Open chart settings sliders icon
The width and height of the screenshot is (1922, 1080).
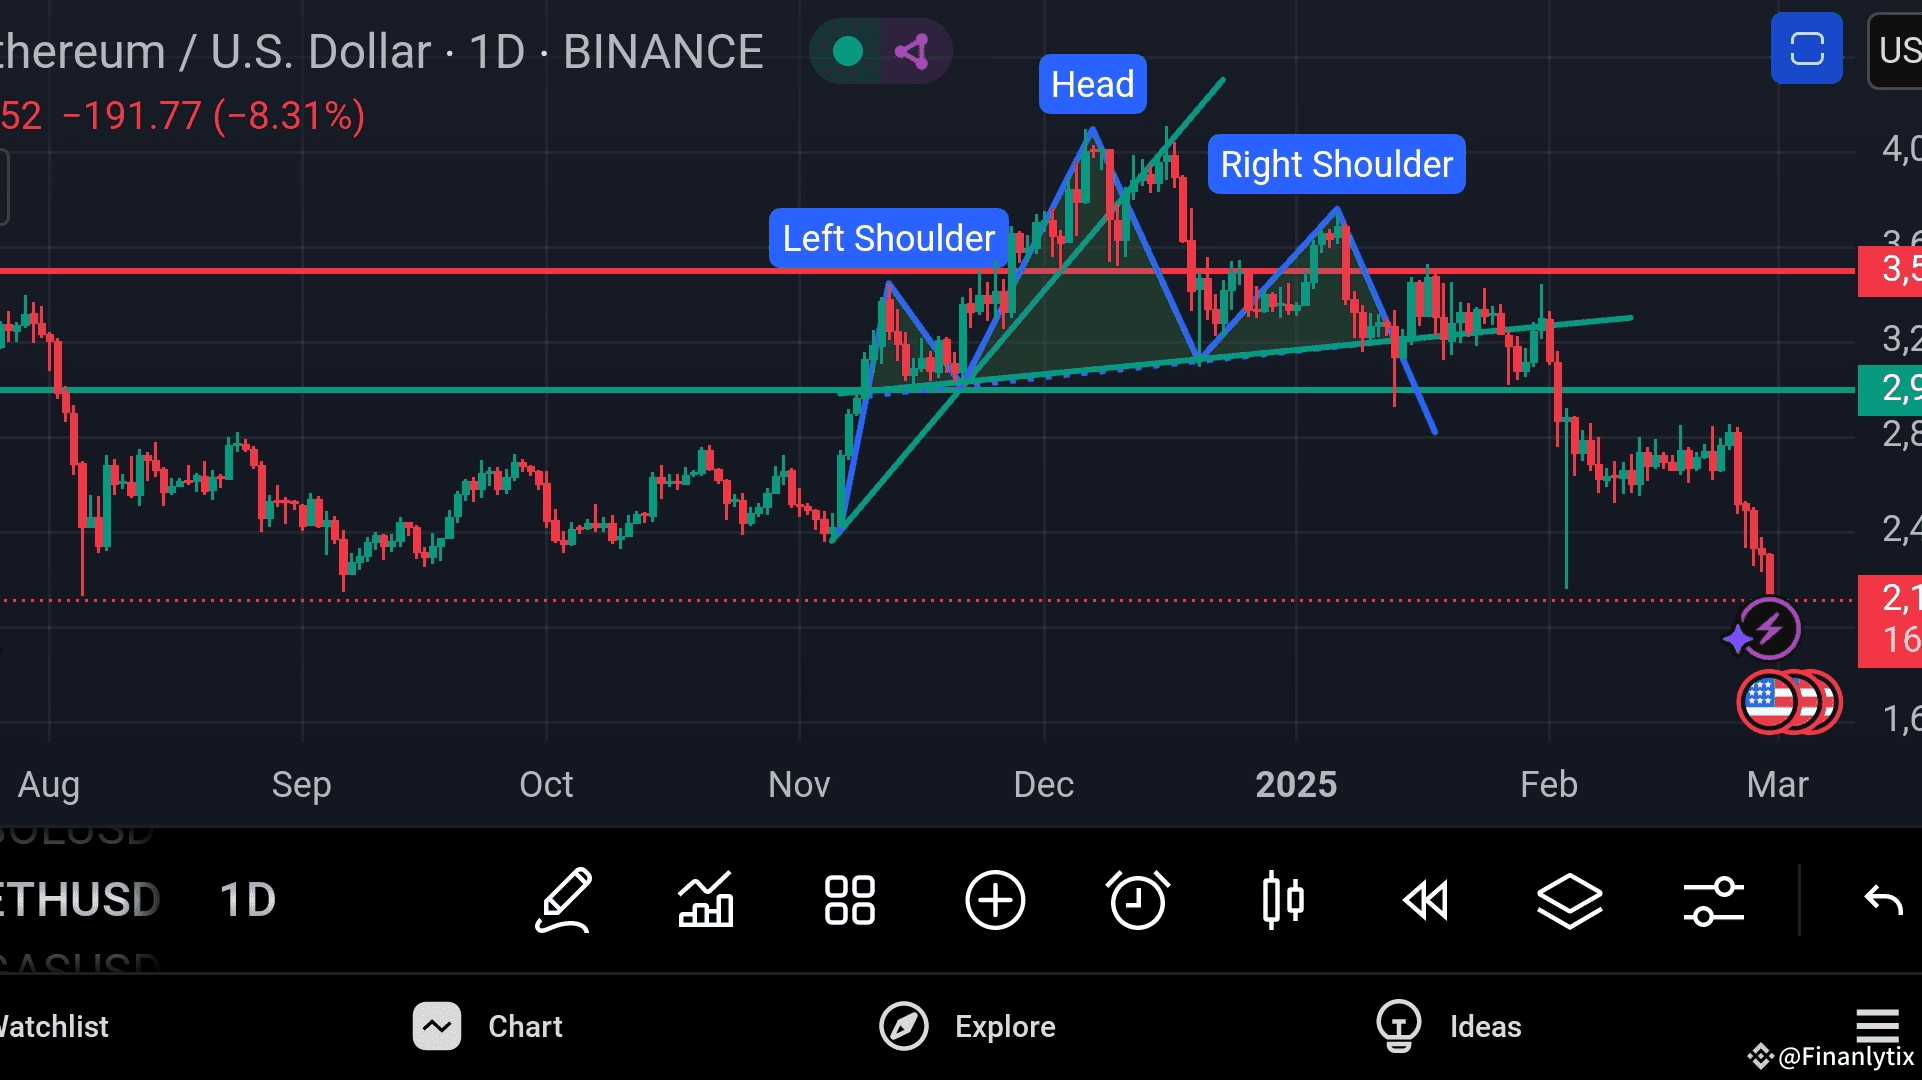click(1713, 900)
